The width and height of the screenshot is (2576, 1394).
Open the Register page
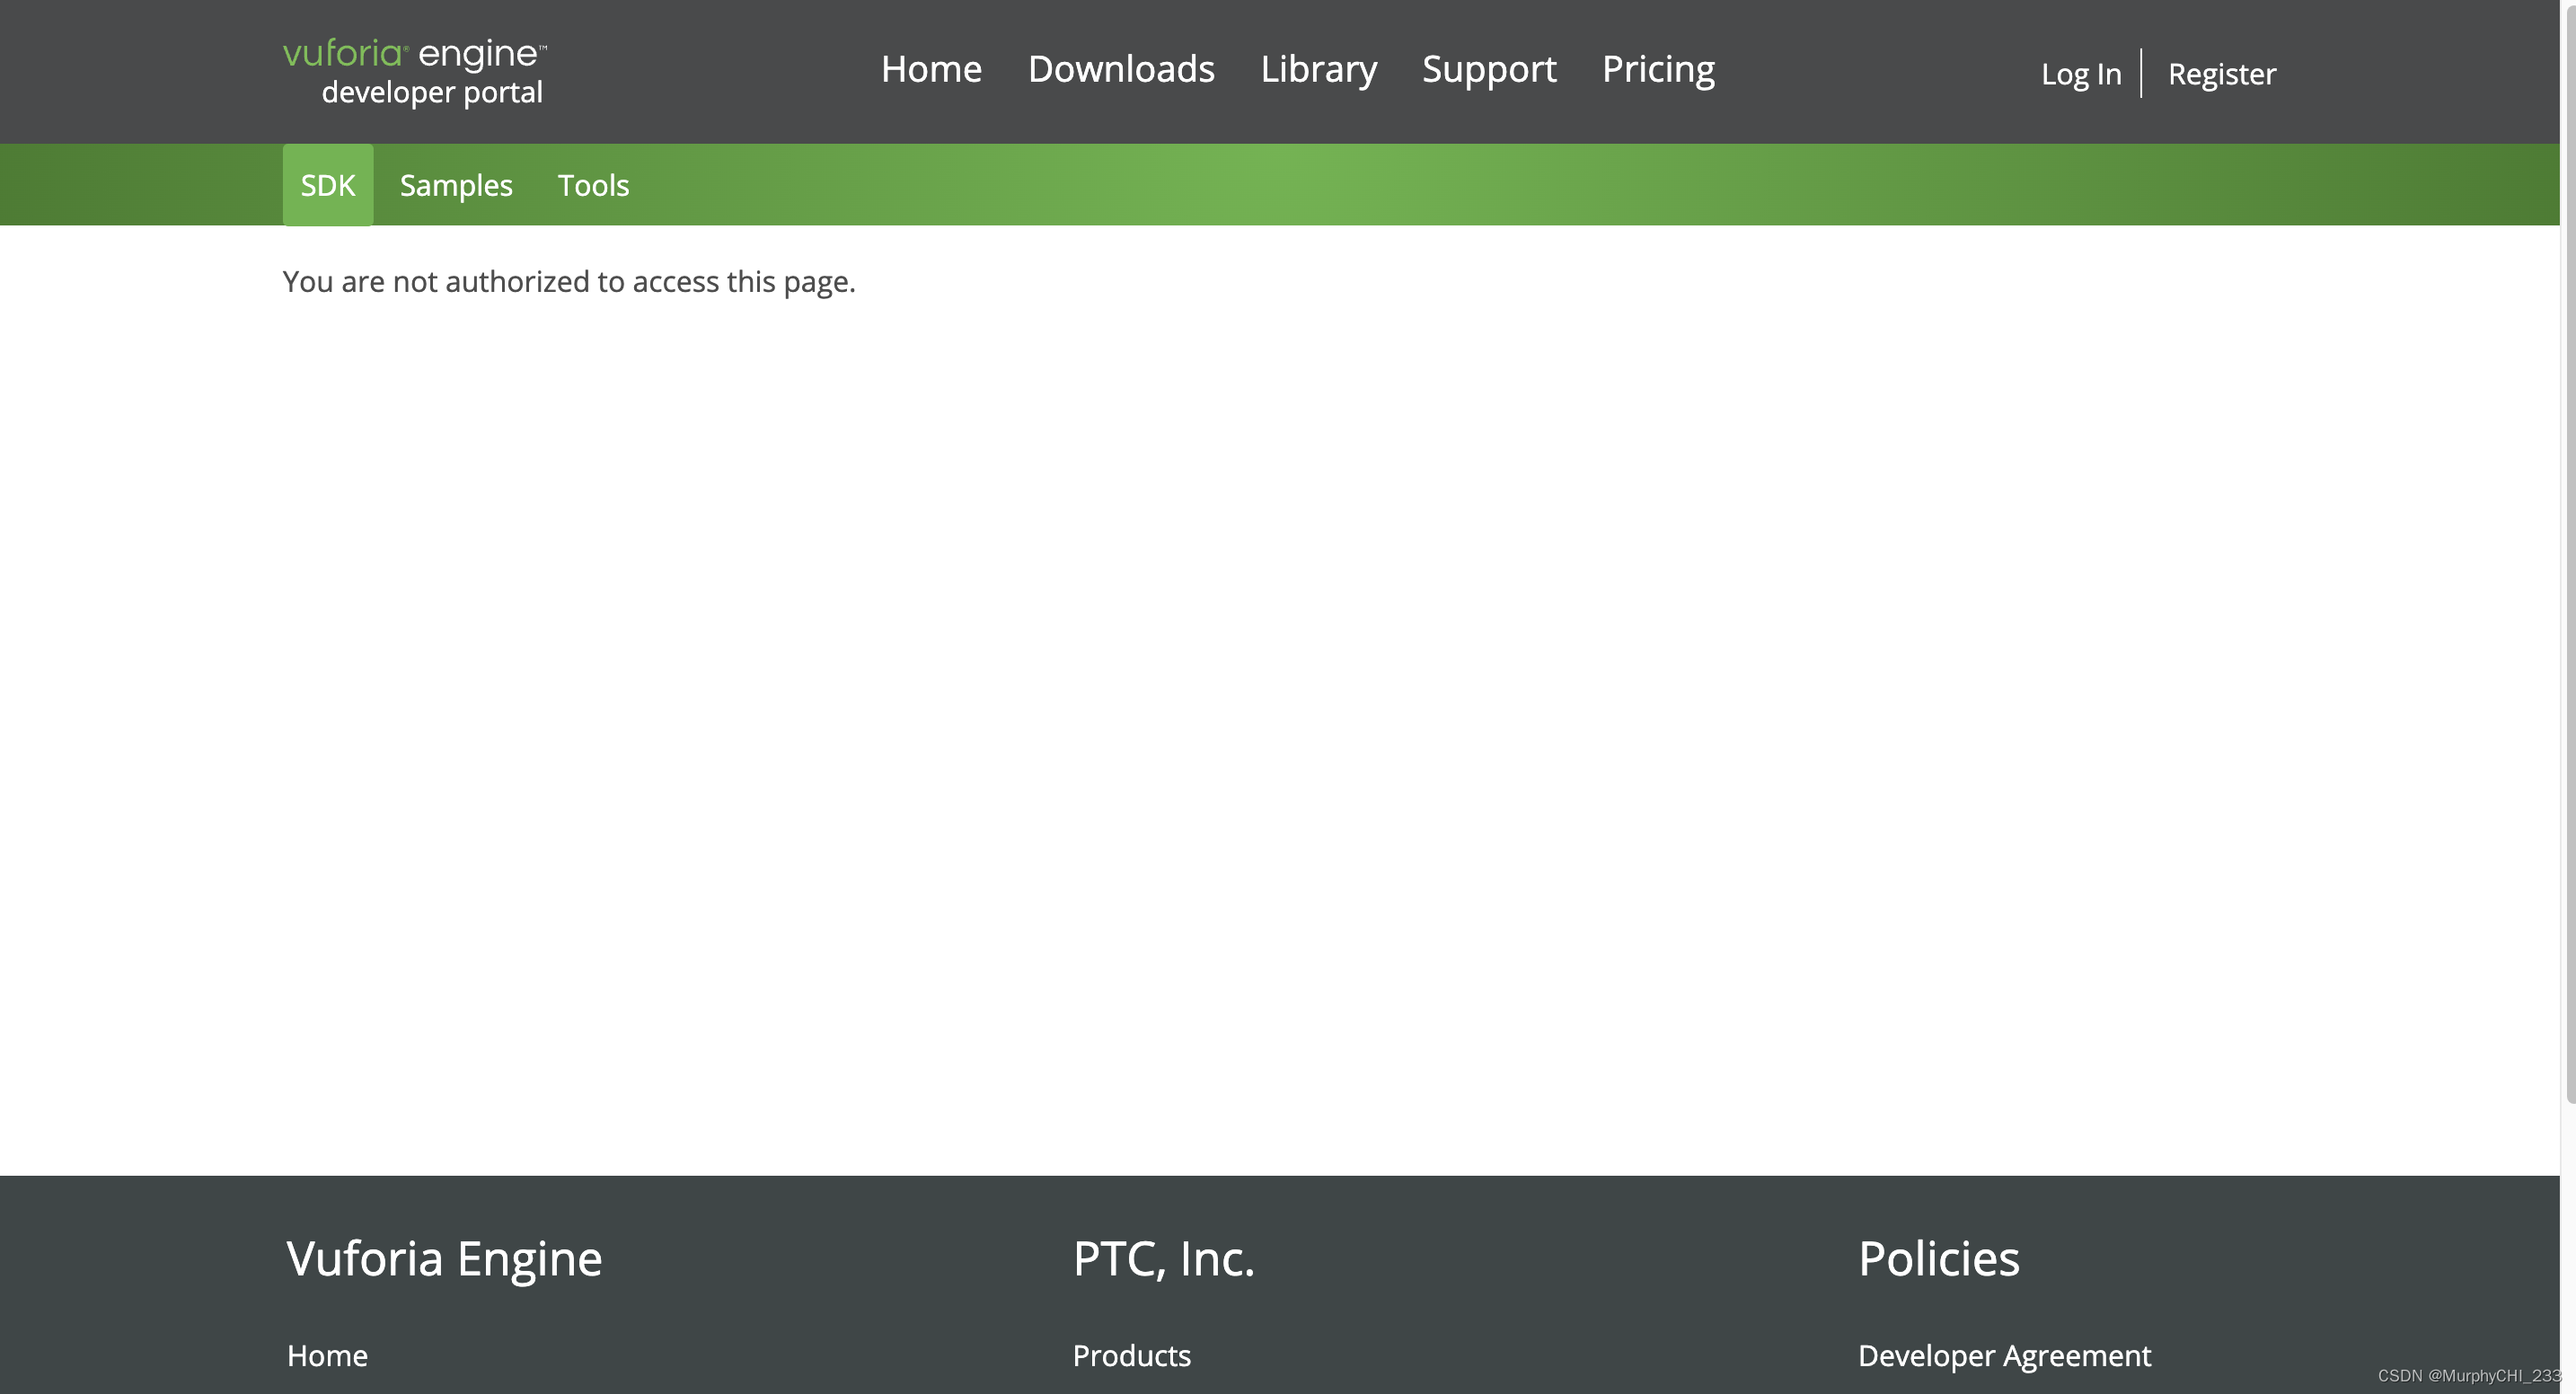click(2222, 73)
